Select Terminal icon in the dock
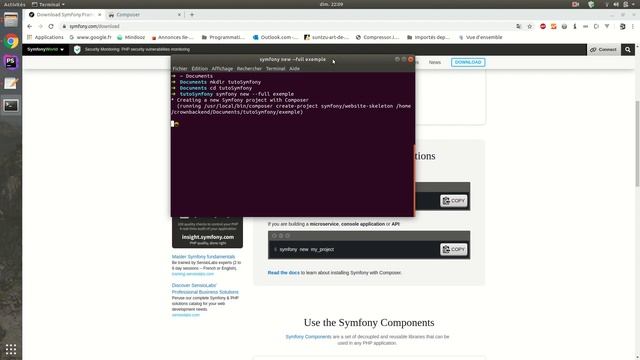Image resolution: width=640 pixels, height=360 pixels. tap(11, 106)
